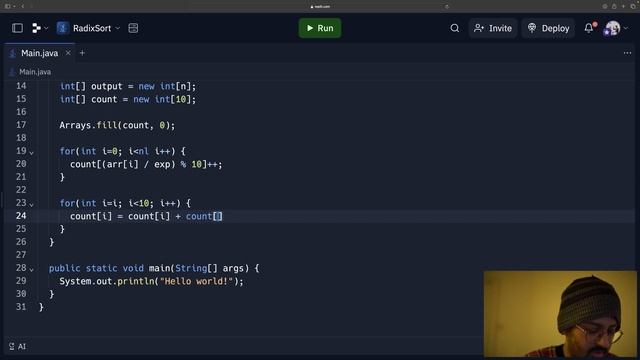The height and width of the screenshot is (360, 640).
Task: Open the pane three-dots options menu
Action: coord(627,53)
